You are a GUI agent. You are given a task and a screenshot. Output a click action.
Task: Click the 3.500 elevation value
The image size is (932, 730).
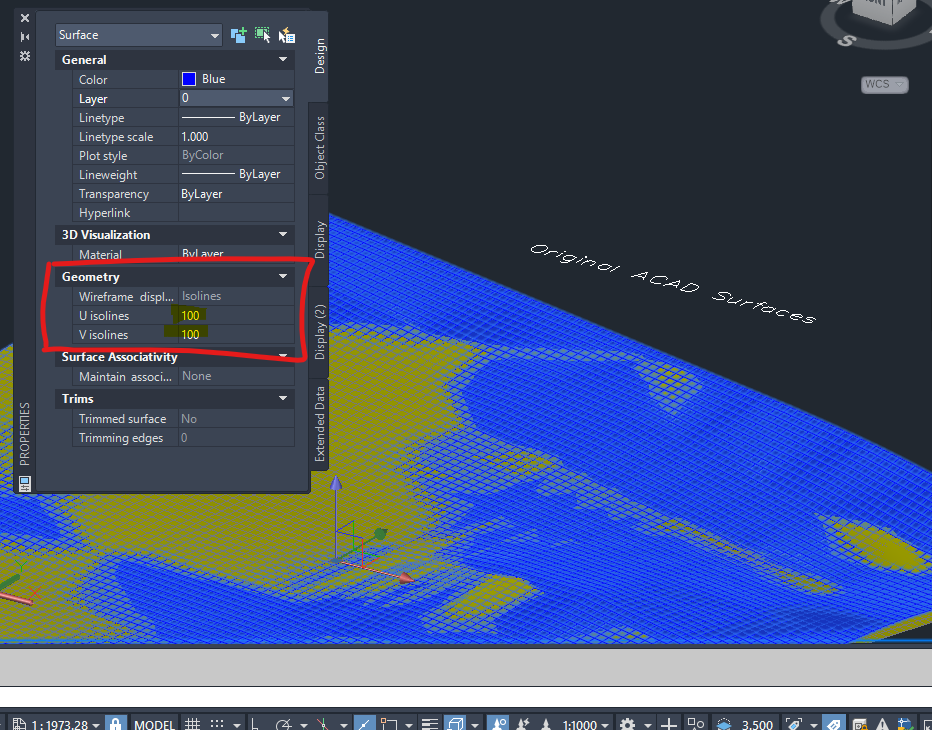(758, 725)
